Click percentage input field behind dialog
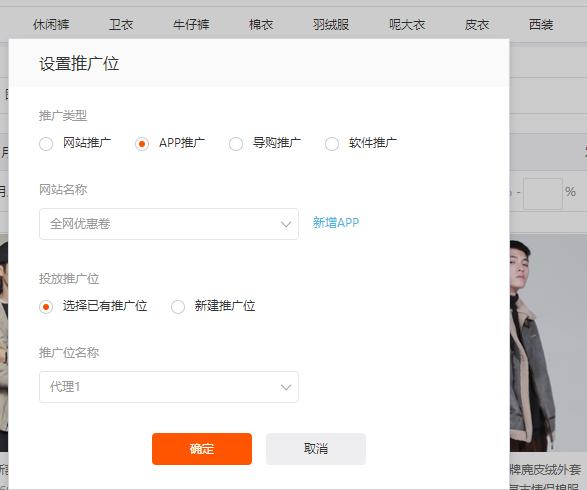This screenshot has height=490, width=587. tap(543, 194)
